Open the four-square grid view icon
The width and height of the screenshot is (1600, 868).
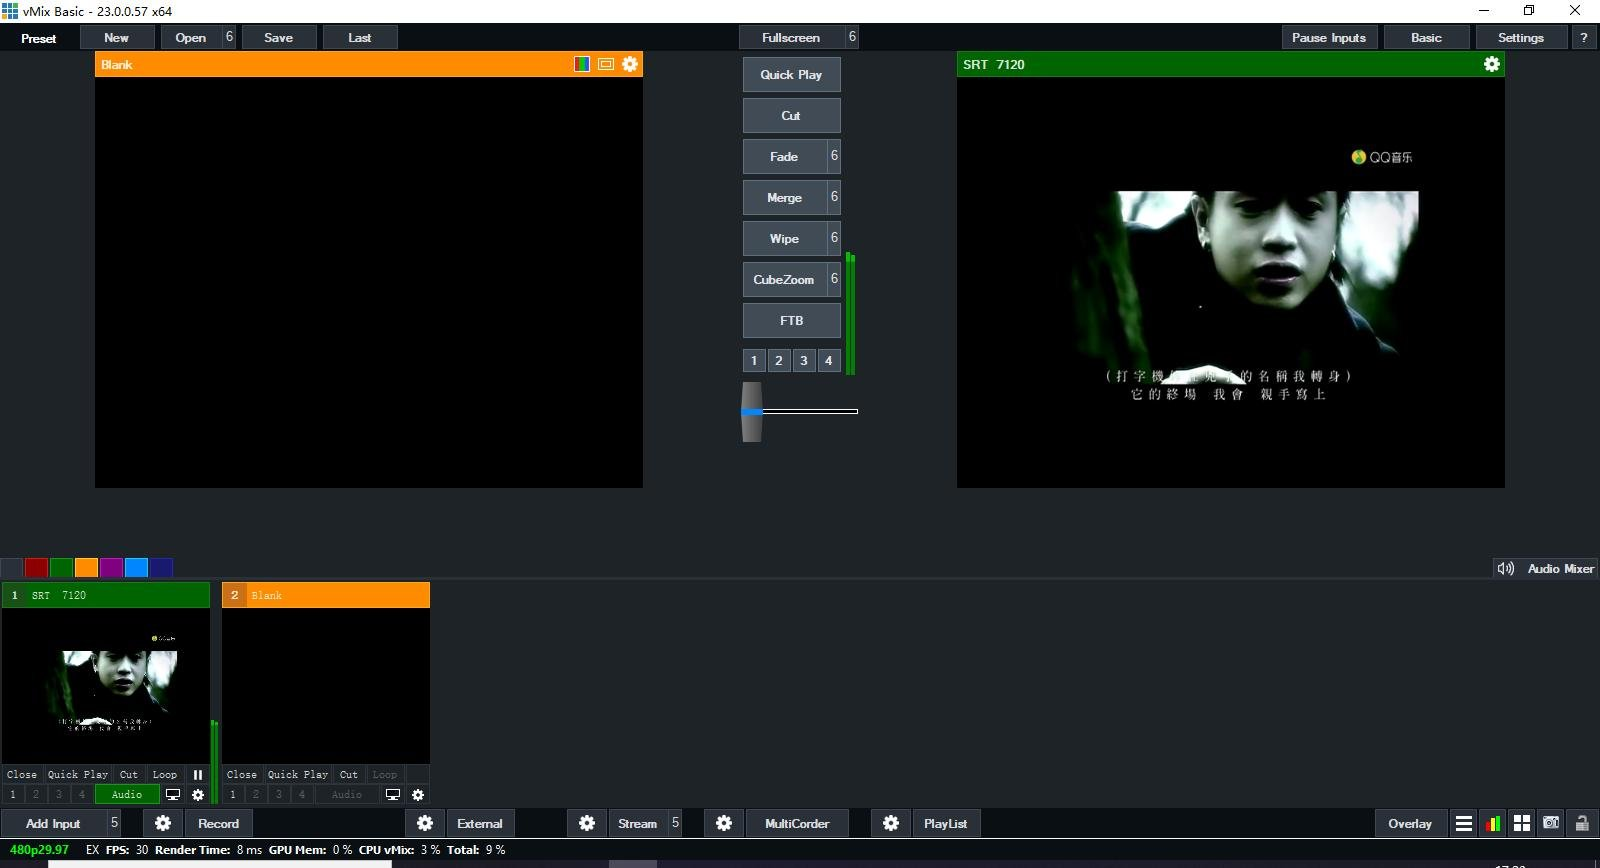[1522, 823]
